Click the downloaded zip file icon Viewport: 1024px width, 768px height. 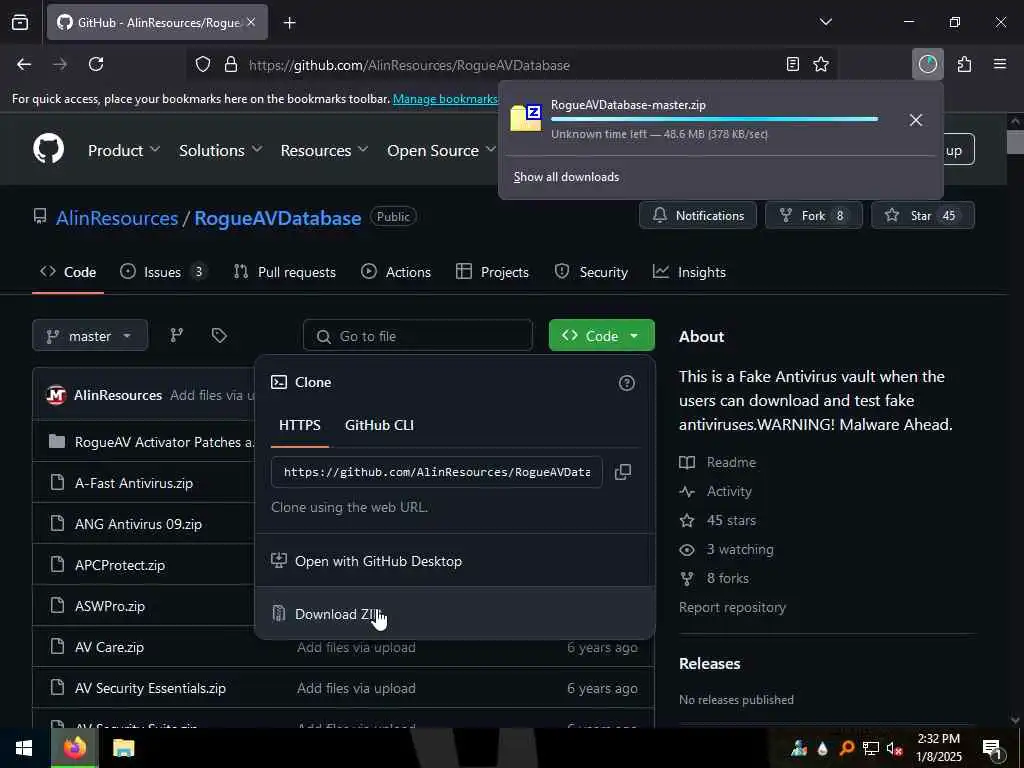point(526,118)
